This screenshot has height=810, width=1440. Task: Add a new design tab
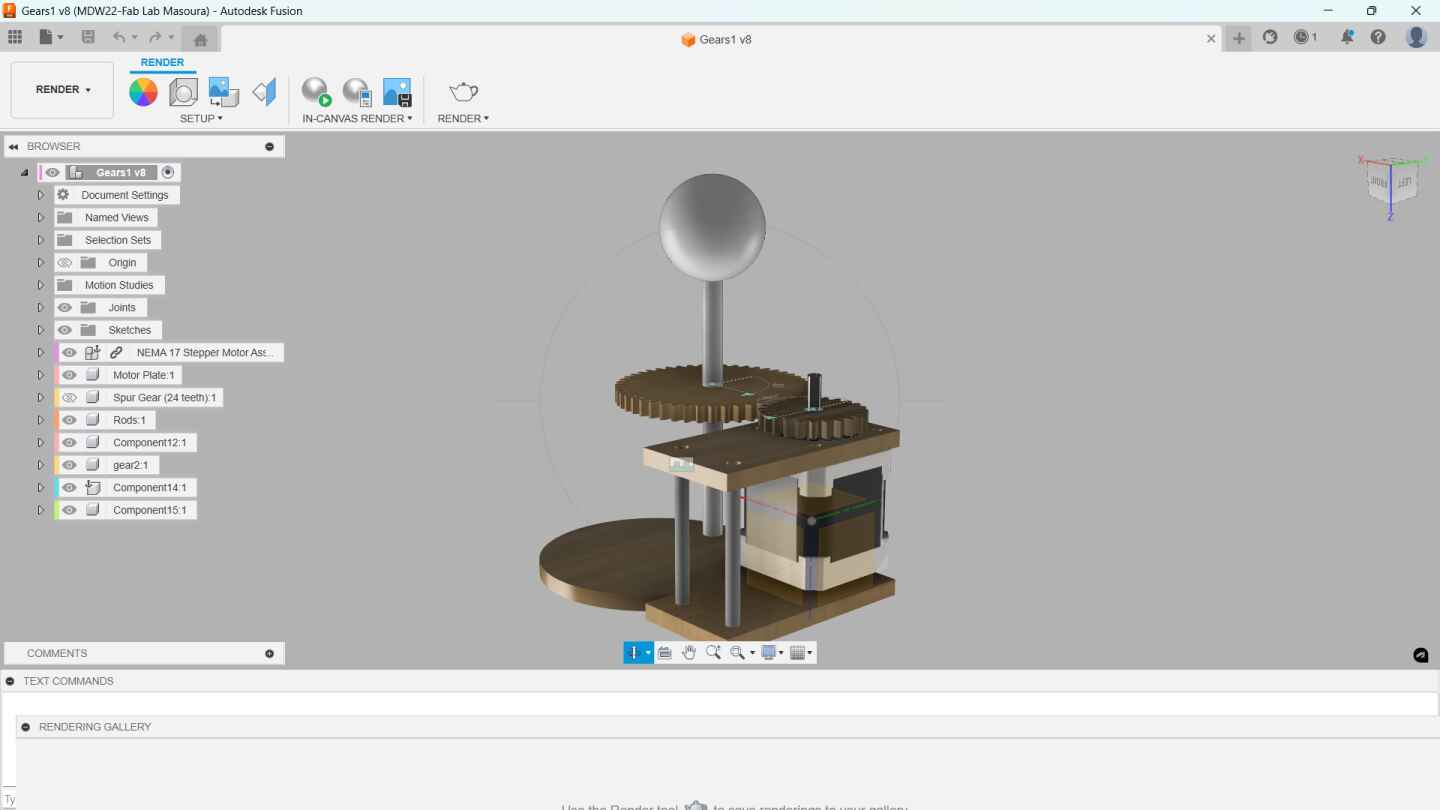click(x=1239, y=38)
